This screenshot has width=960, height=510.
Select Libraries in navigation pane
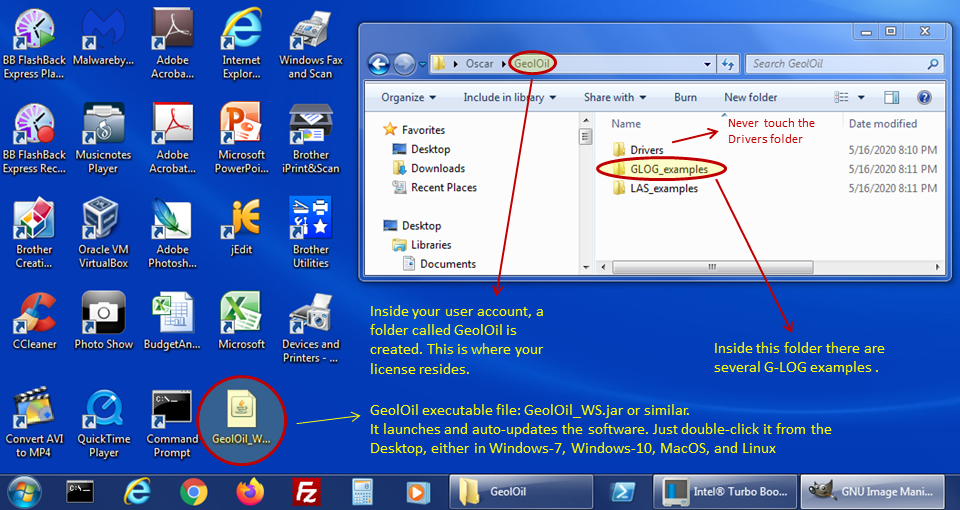pos(422,245)
